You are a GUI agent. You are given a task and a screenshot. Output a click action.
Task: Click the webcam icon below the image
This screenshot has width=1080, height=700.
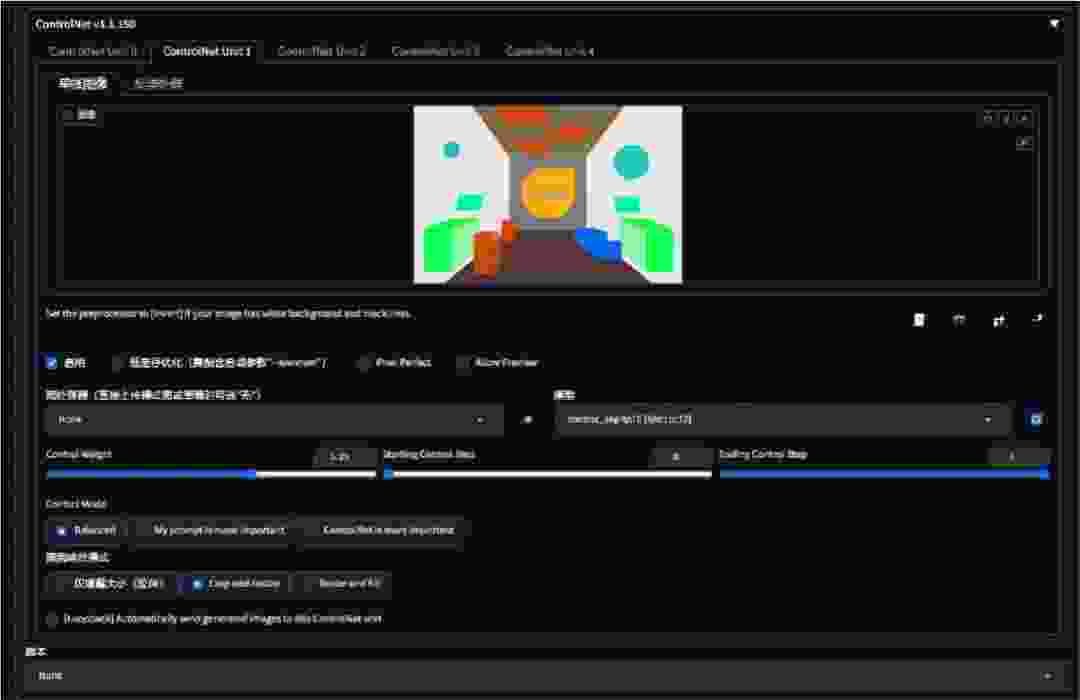click(959, 320)
